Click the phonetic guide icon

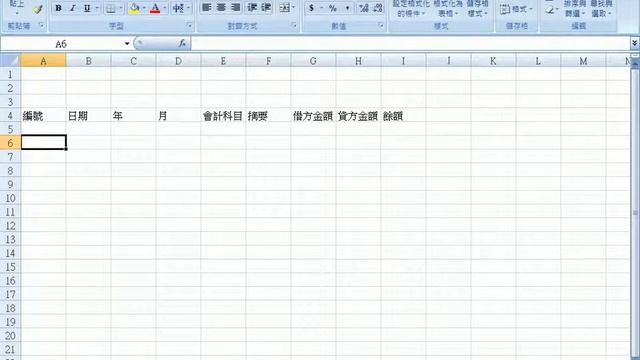(179, 8)
